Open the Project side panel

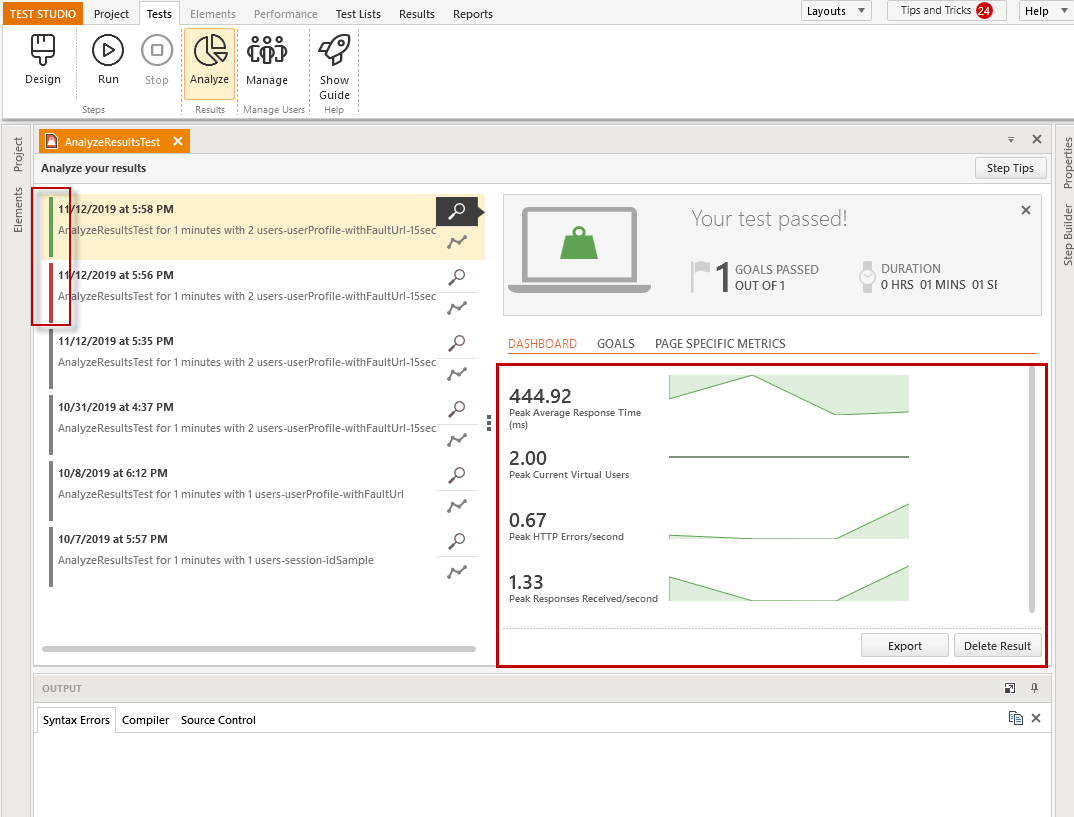[x=18, y=154]
